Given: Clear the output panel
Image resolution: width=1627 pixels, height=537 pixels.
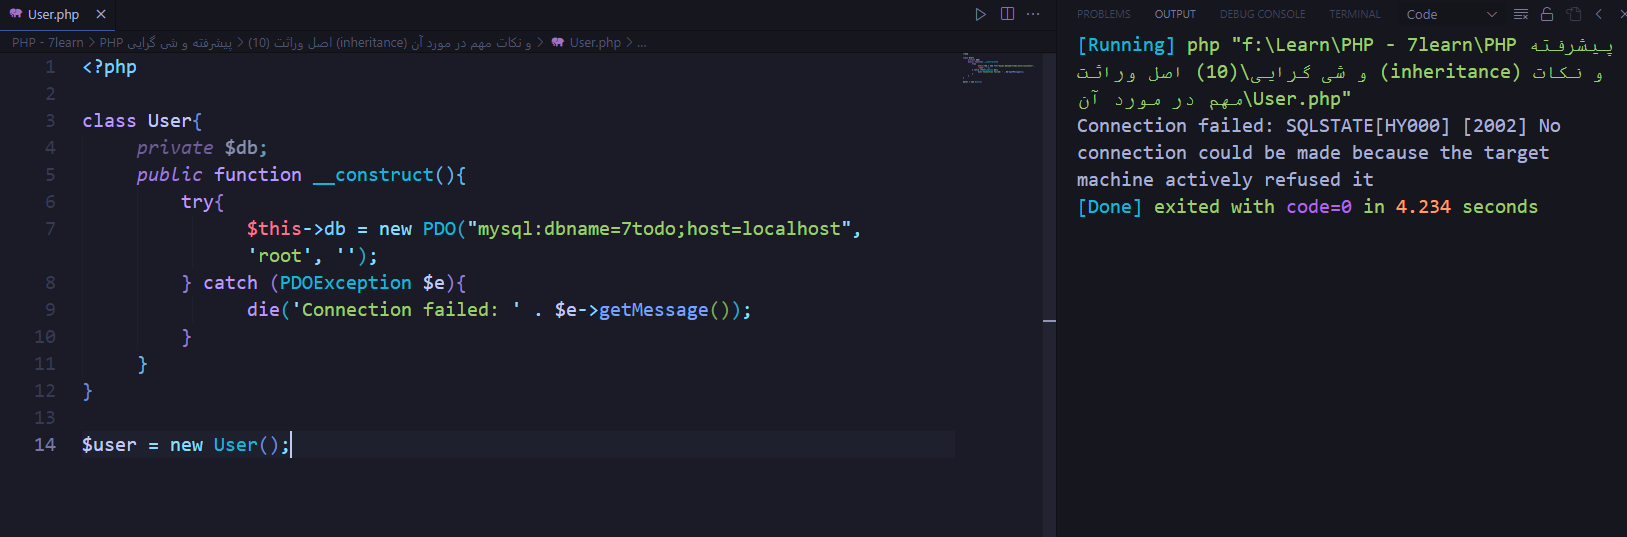Looking at the screenshot, I should [1521, 14].
